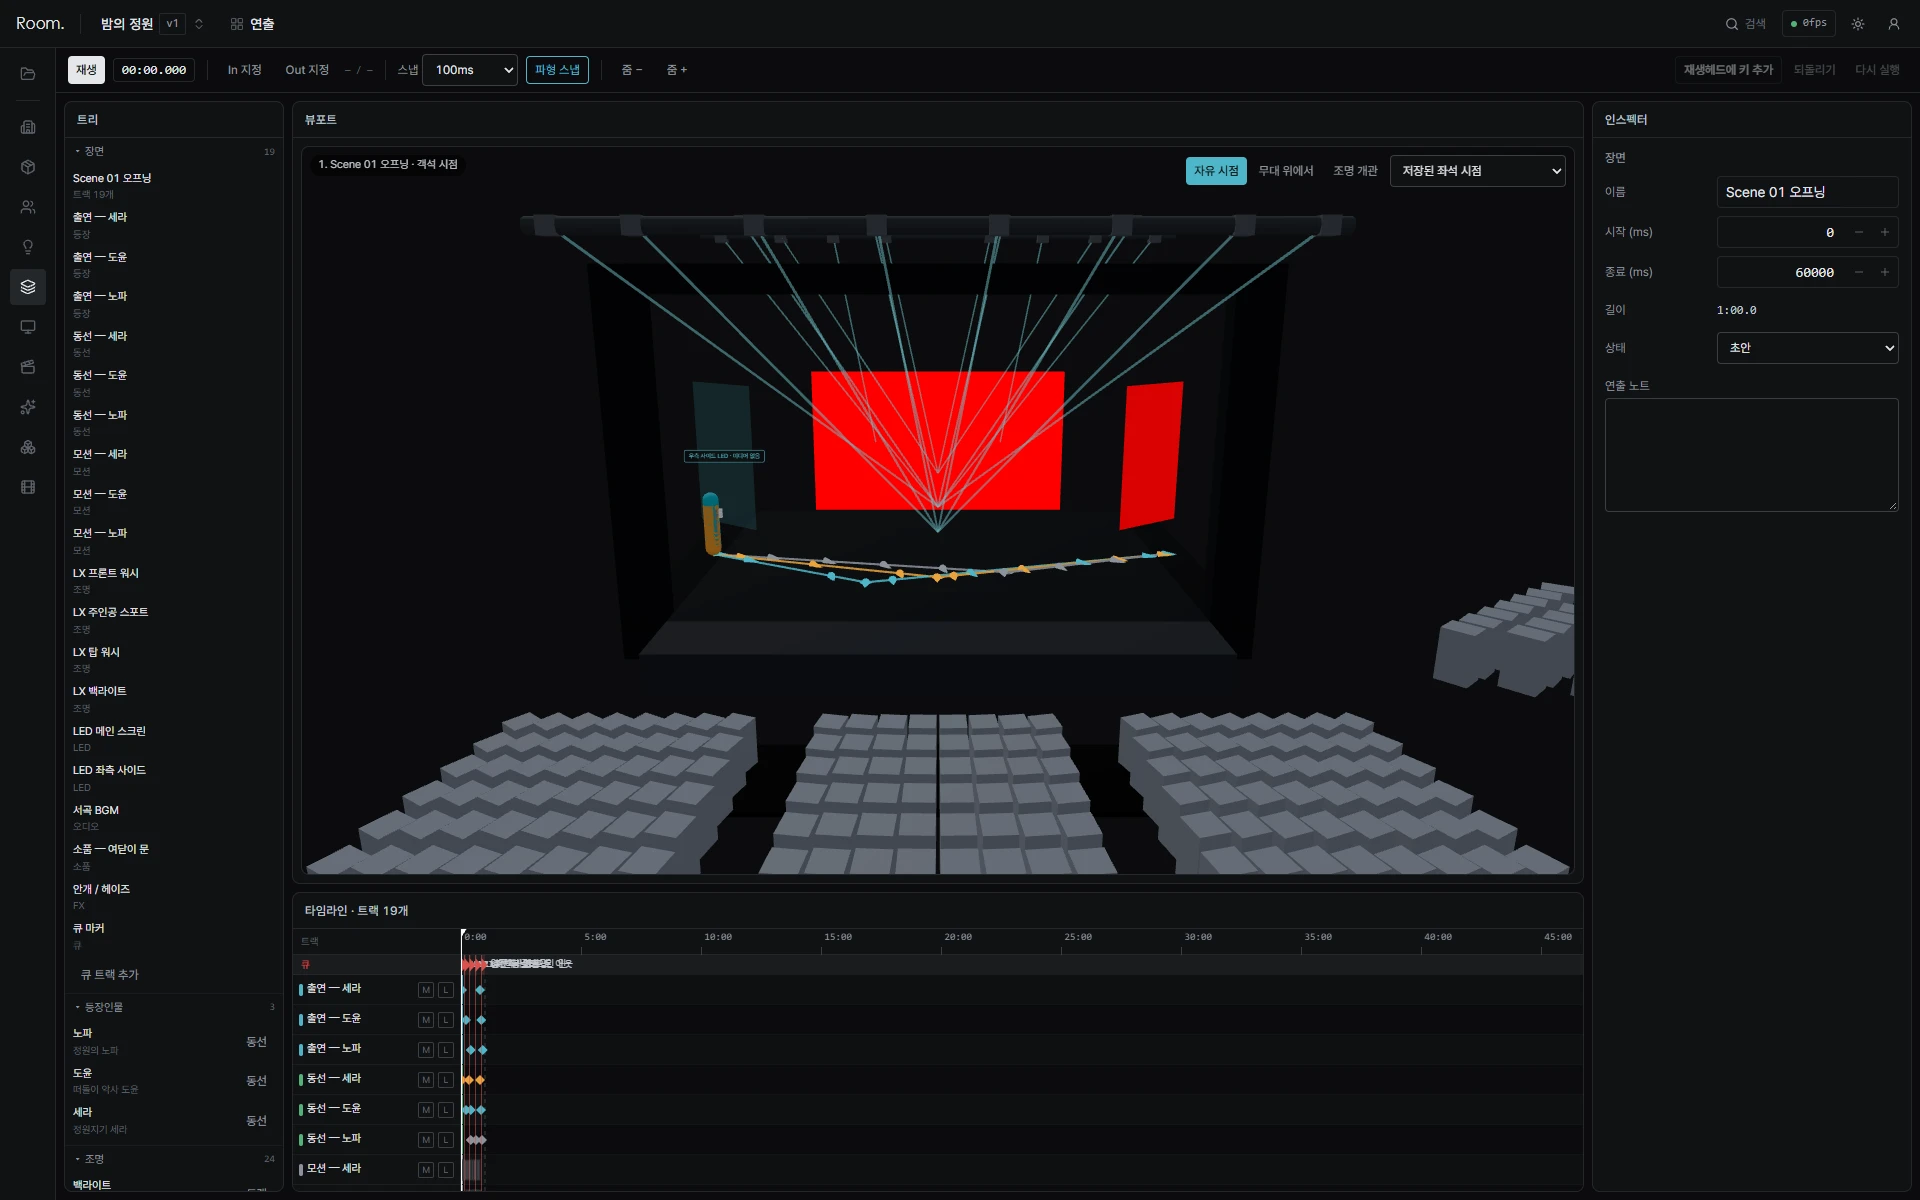This screenshot has height=1200, width=1920.
Task: Click the version switcher arrows next to v1
Action: [199, 24]
